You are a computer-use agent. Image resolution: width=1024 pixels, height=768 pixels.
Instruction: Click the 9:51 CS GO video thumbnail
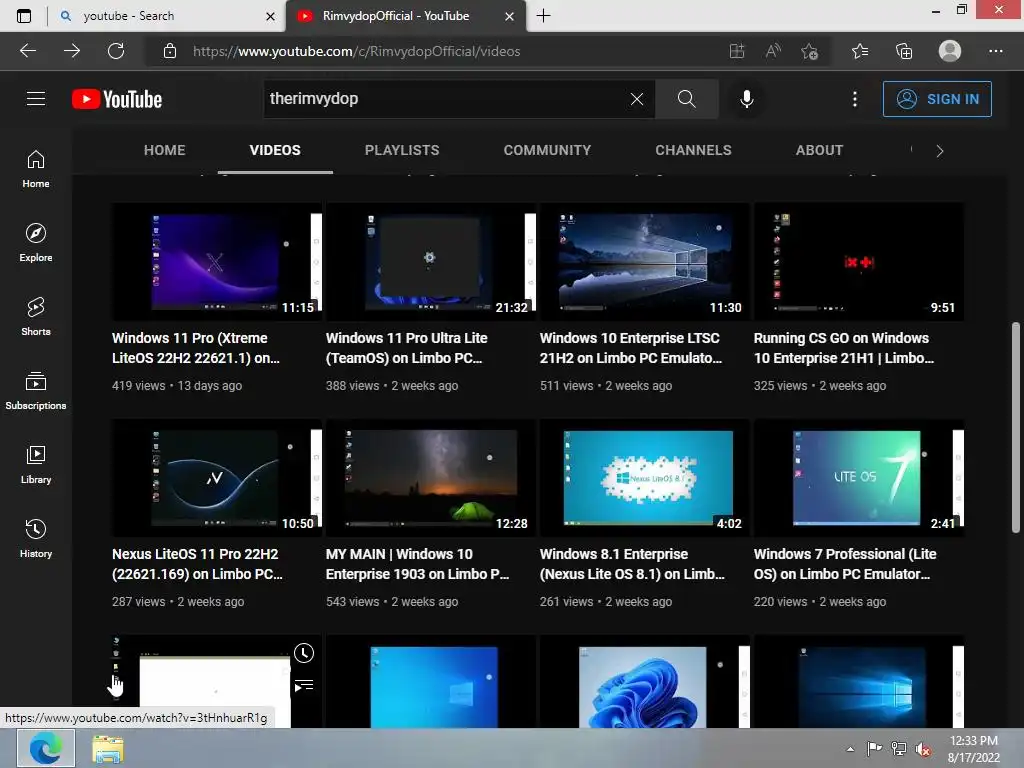click(x=858, y=261)
